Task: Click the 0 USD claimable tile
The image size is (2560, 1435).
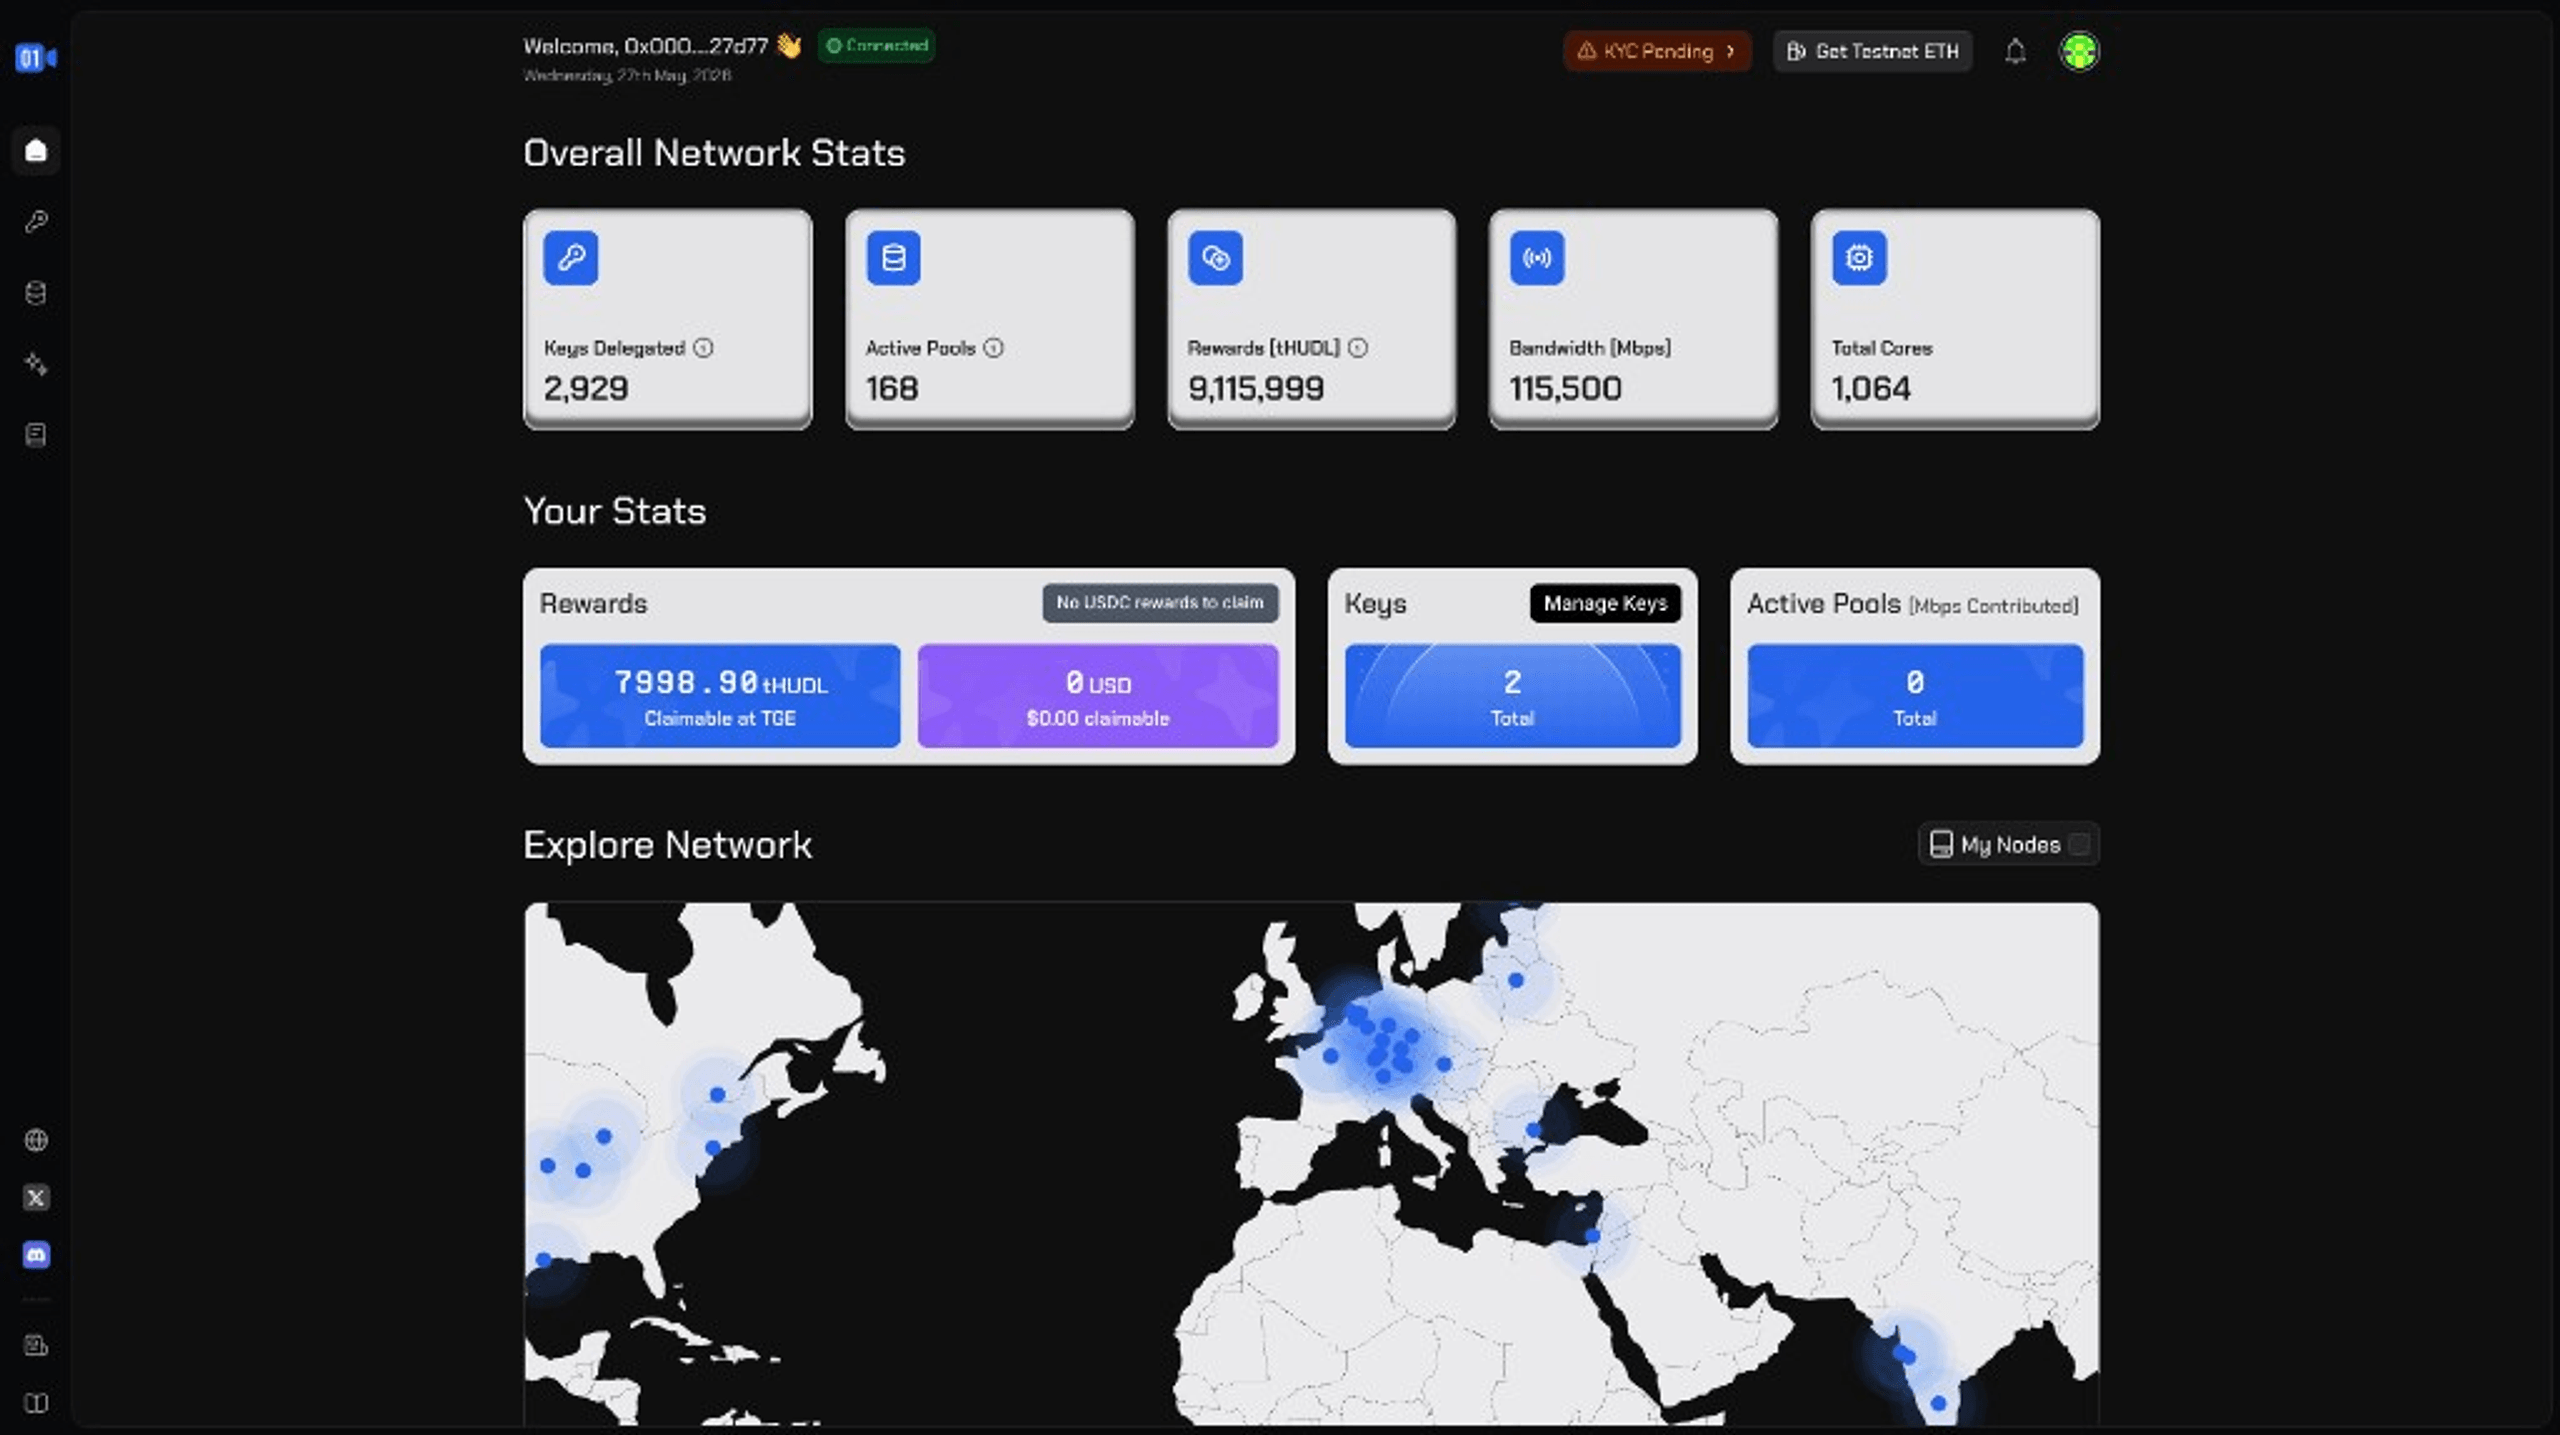Action: pos(1098,696)
